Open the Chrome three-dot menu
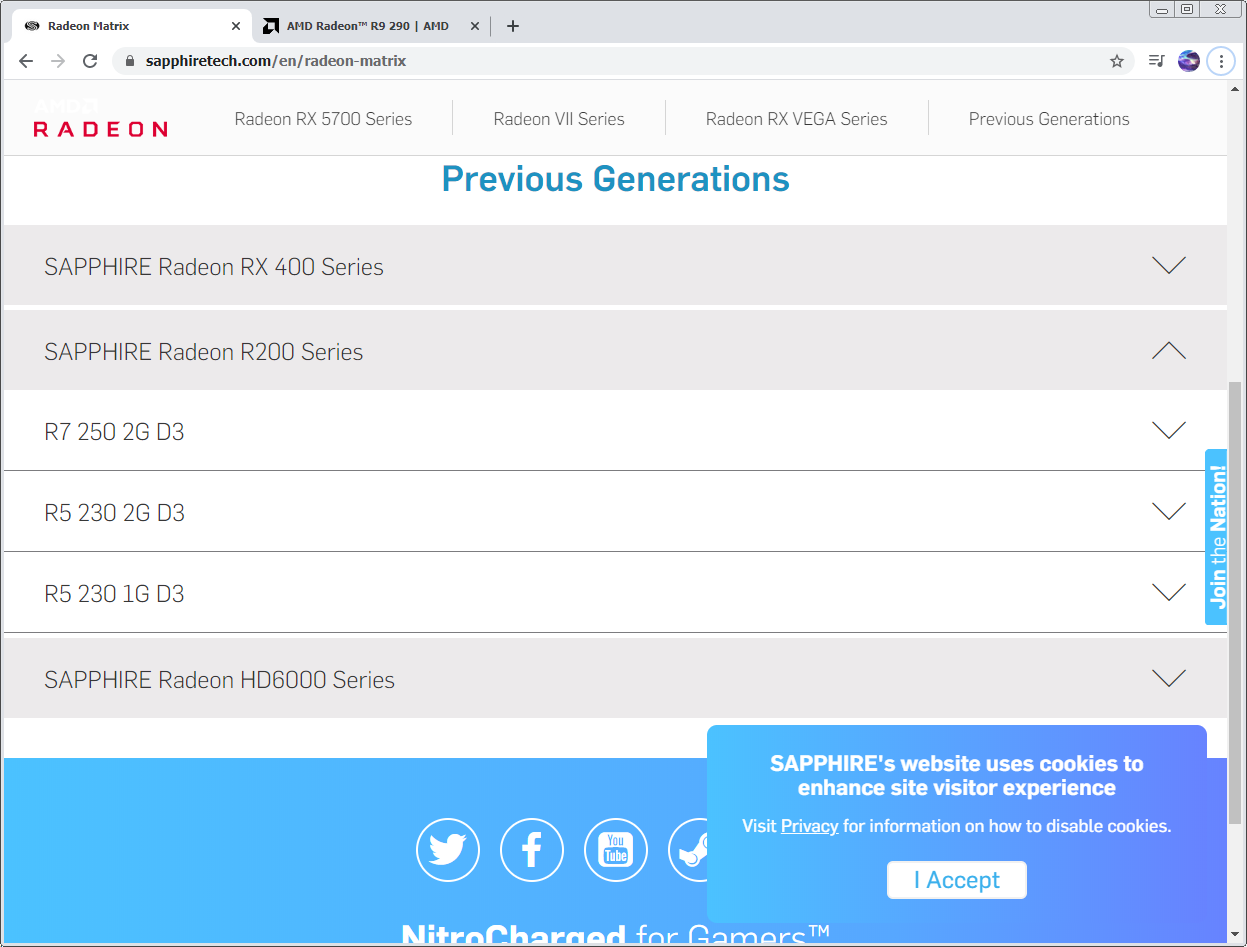The height and width of the screenshot is (947, 1247). pos(1221,61)
